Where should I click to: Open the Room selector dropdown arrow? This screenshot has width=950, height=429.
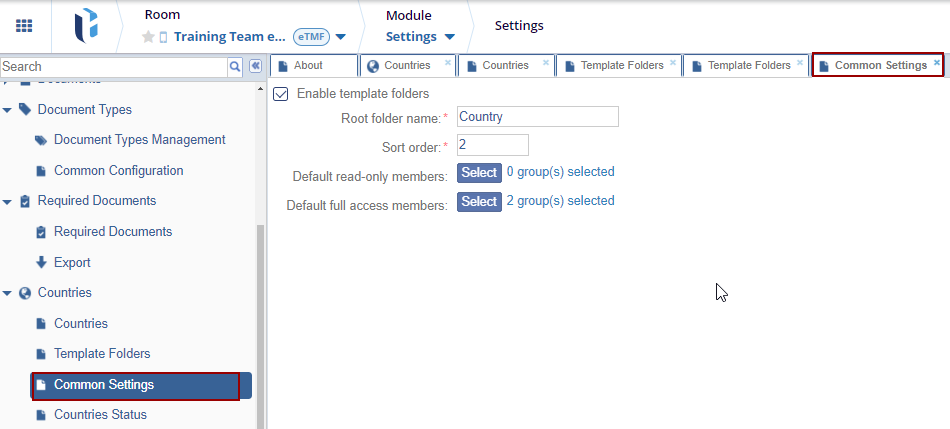click(x=341, y=37)
